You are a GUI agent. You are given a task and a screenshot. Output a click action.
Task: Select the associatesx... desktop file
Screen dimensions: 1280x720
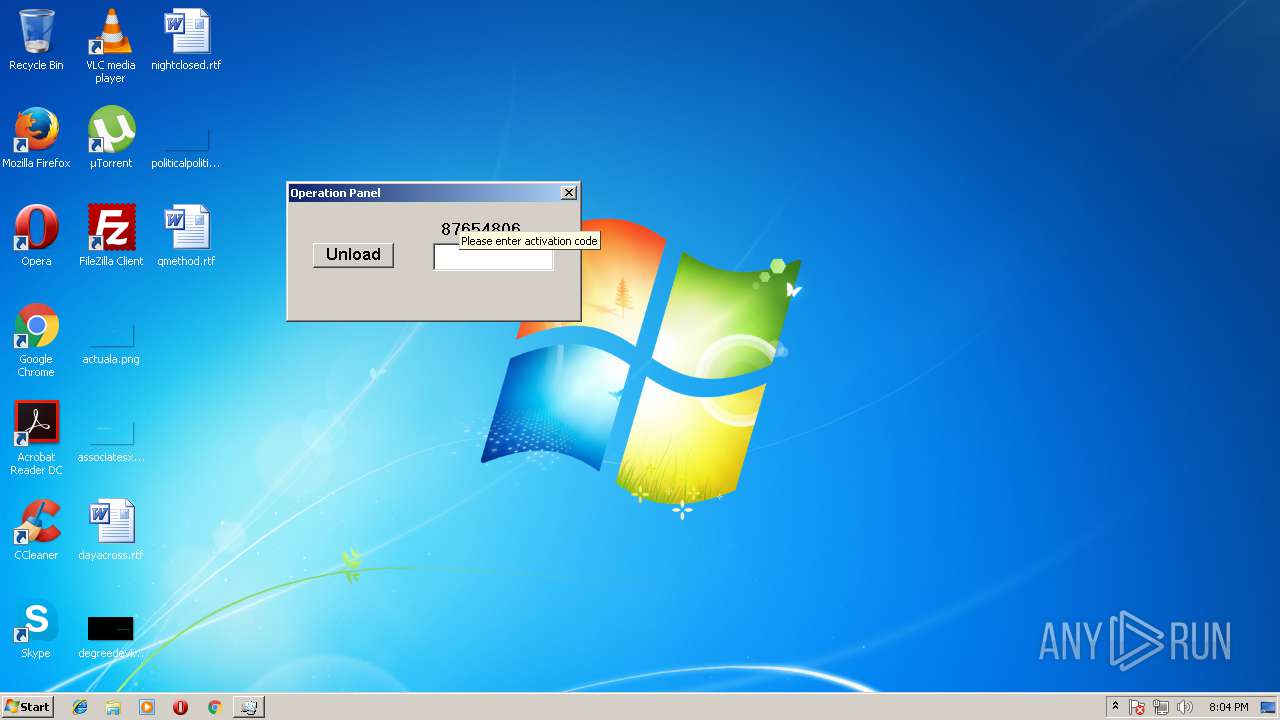[111, 443]
